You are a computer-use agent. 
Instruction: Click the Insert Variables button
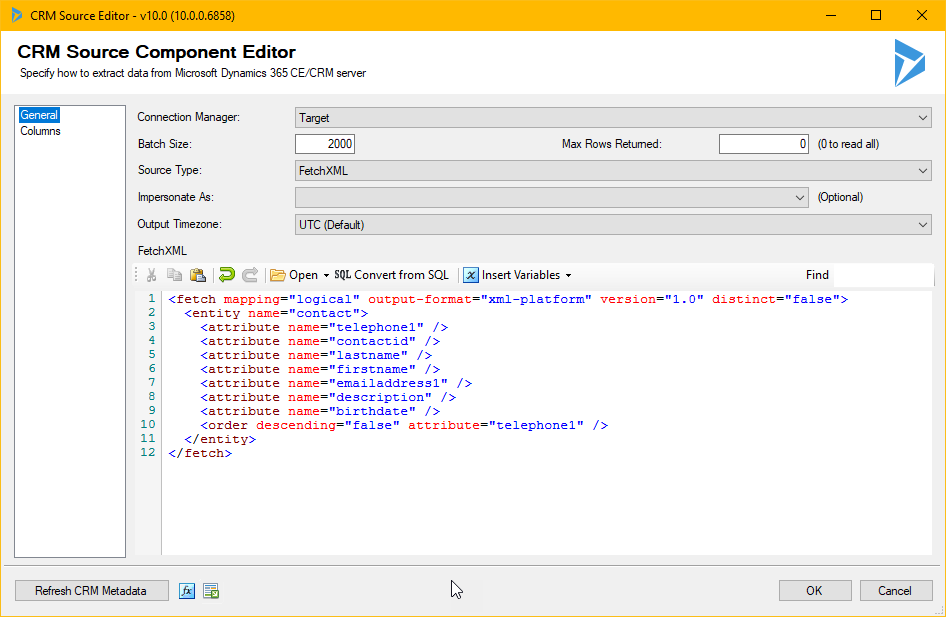512,275
